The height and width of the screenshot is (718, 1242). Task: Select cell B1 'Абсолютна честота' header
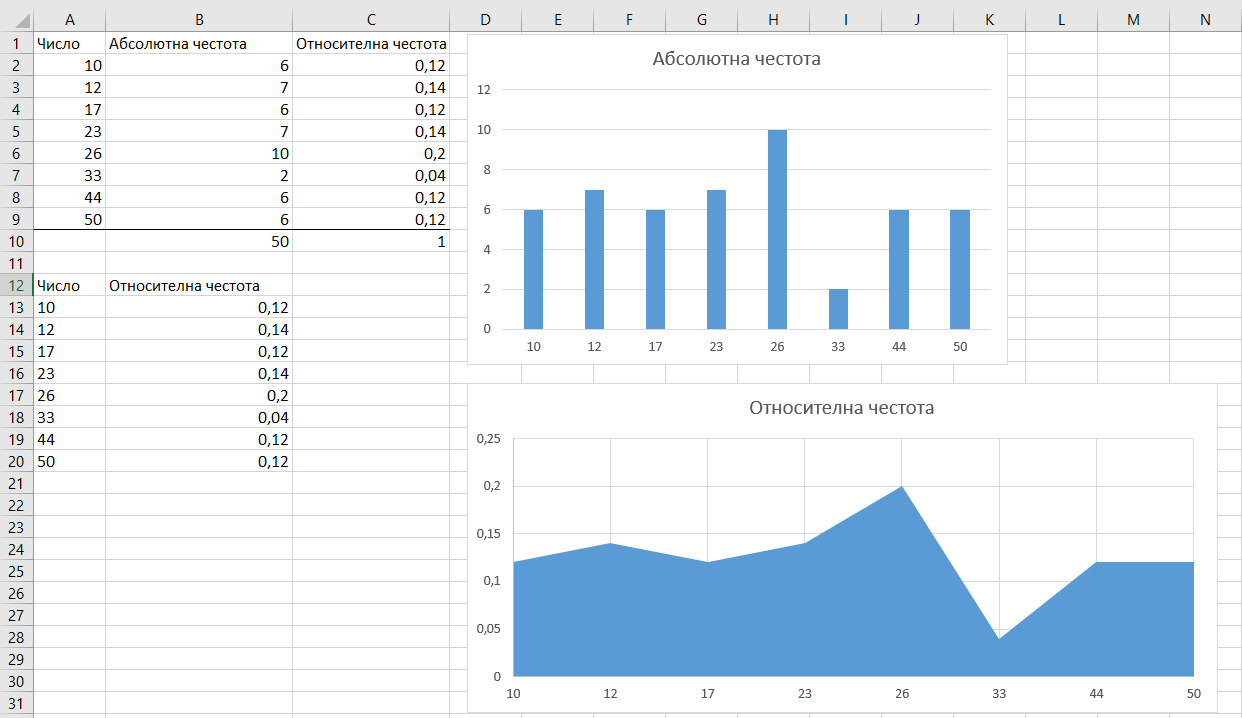(198, 43)
